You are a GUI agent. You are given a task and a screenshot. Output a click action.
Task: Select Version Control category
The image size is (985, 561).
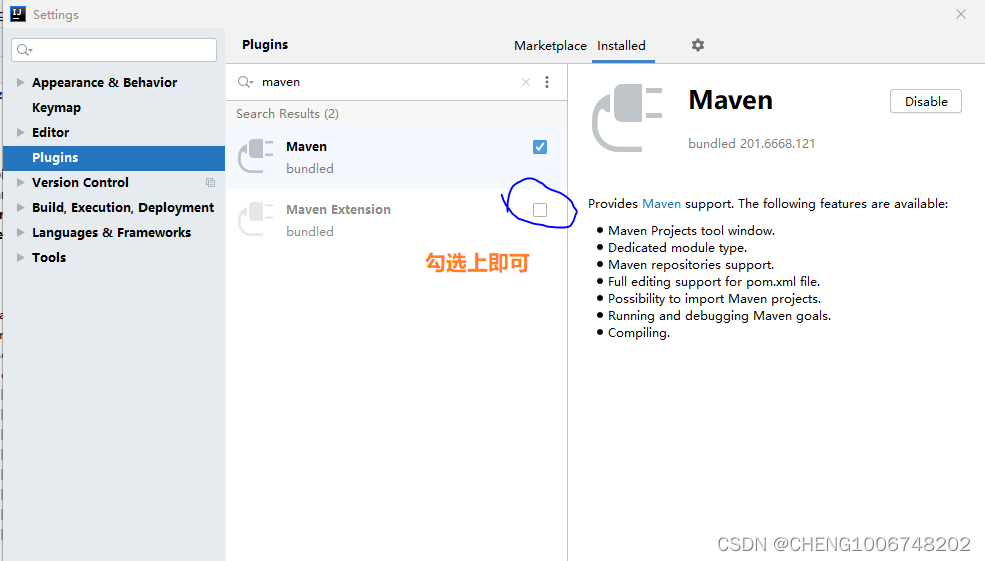(80, 182)
